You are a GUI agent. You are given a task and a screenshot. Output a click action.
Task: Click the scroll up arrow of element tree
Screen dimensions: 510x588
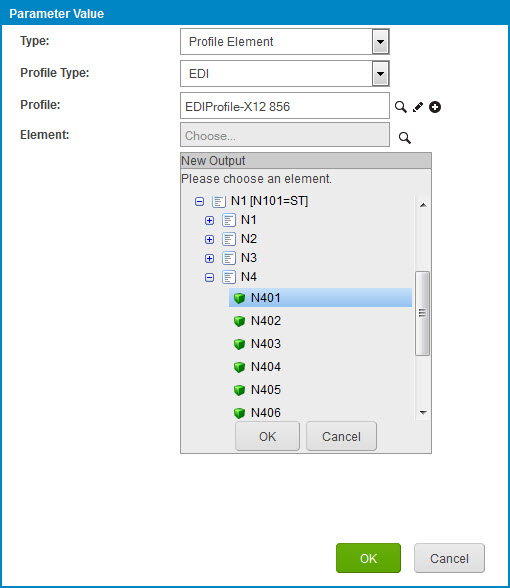(x=423, y=205)
